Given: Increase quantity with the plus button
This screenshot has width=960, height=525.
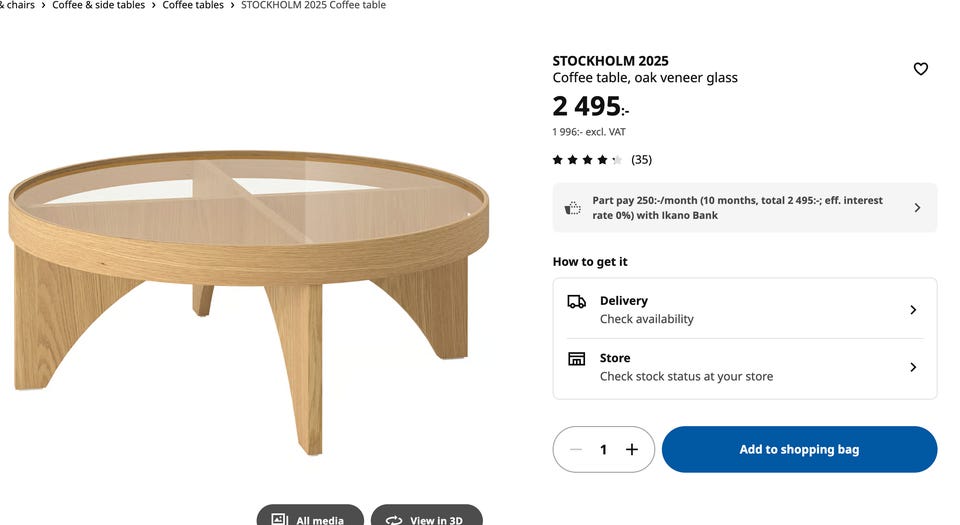Looking at the screenshot, I should (632, 450).
